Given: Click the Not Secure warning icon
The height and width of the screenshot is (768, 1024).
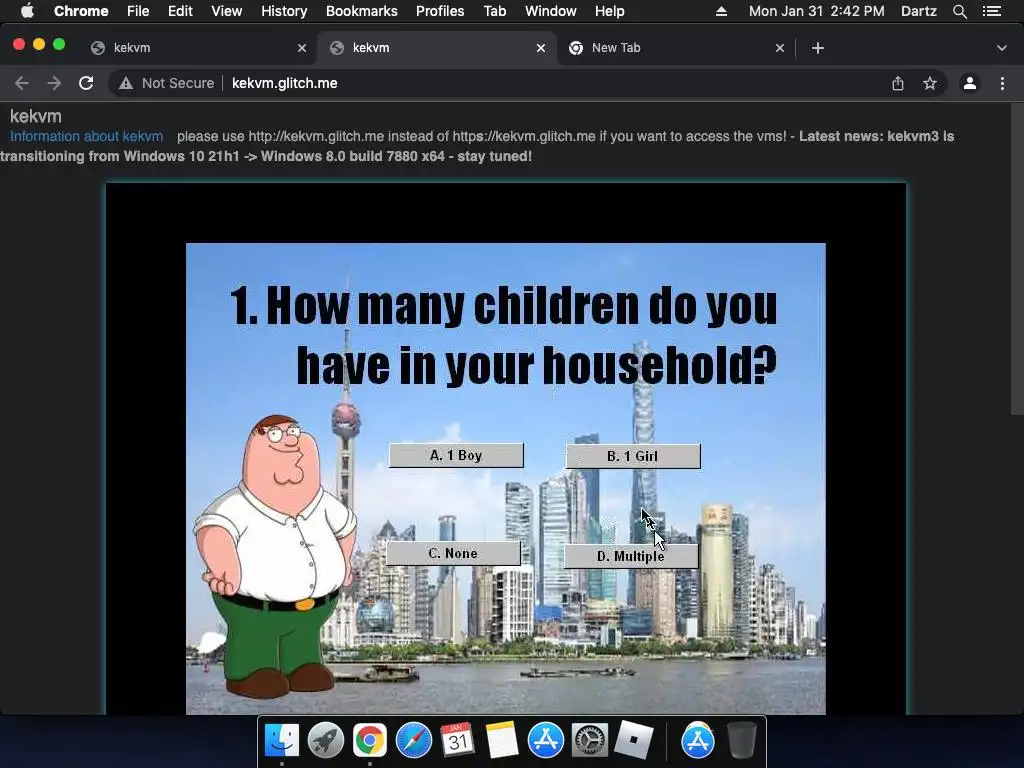Looking at the screenshot, I should click(x=126, y=83).
